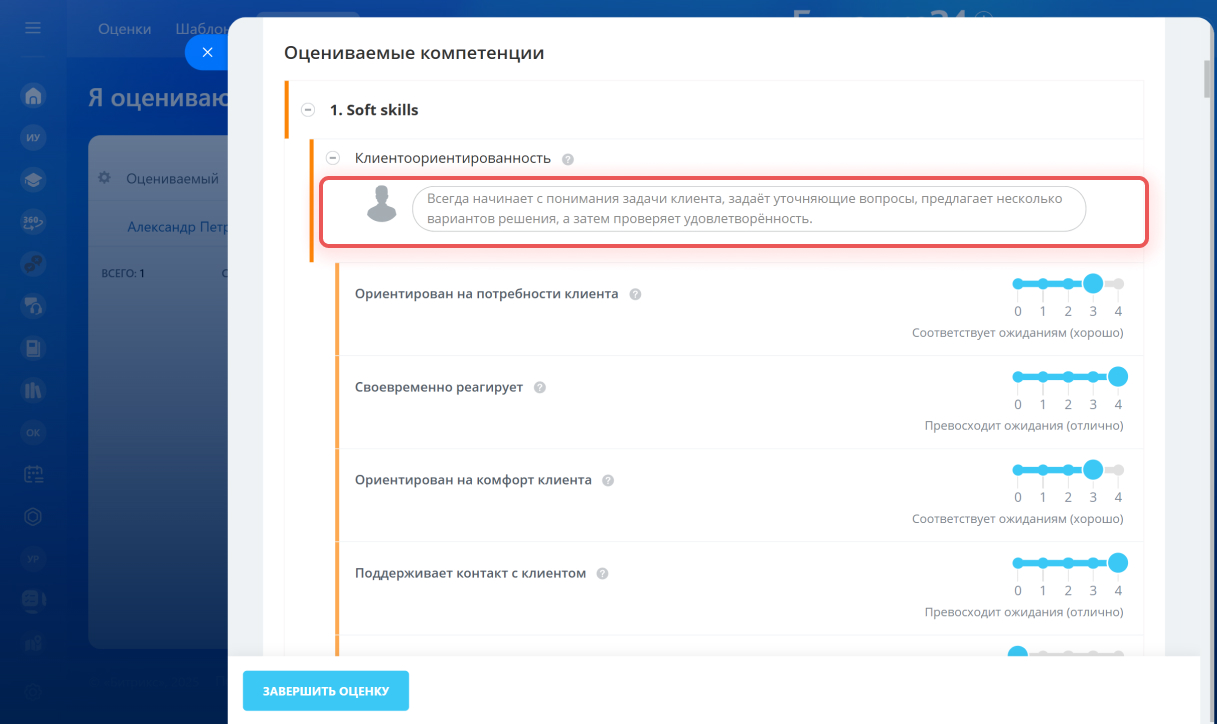Image resolution: width=1217 pixels, height=724 pixels.
Task: Click the comment field under Клиентоориентированность
Action: point(748,209)
